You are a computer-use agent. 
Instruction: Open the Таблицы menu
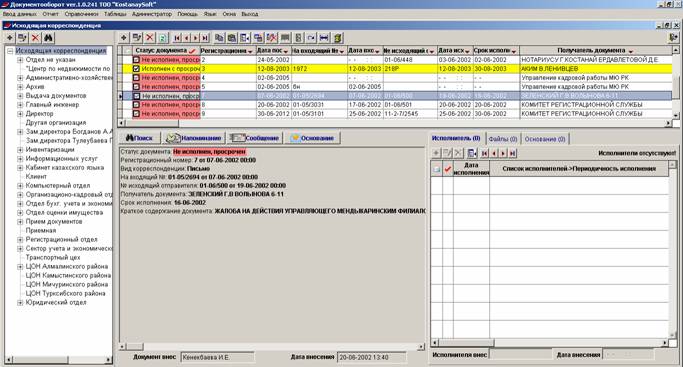pyautogui.click(x=115, y=14)
